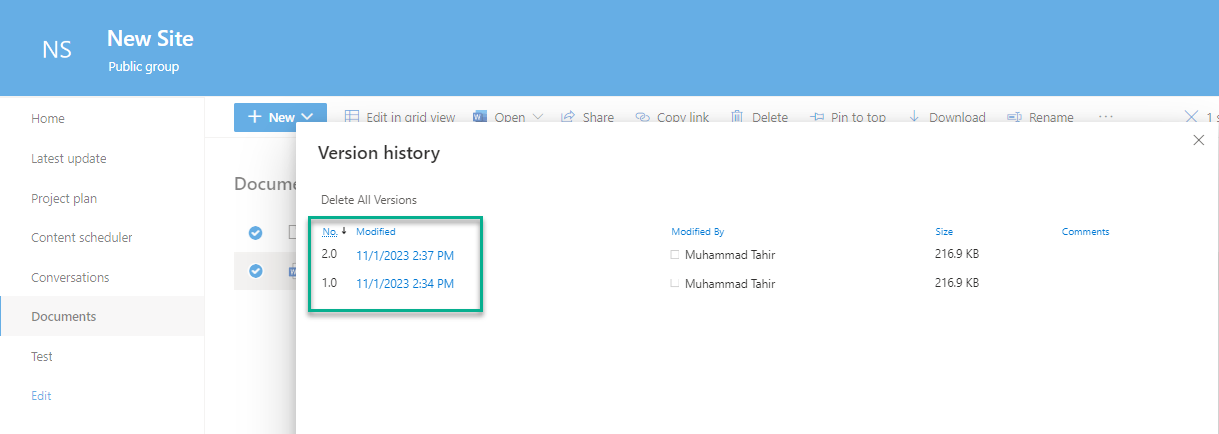Open Home in the left navigation
Image resolution: width=1219 pixels, height=434 pixels.
[48, 118]
